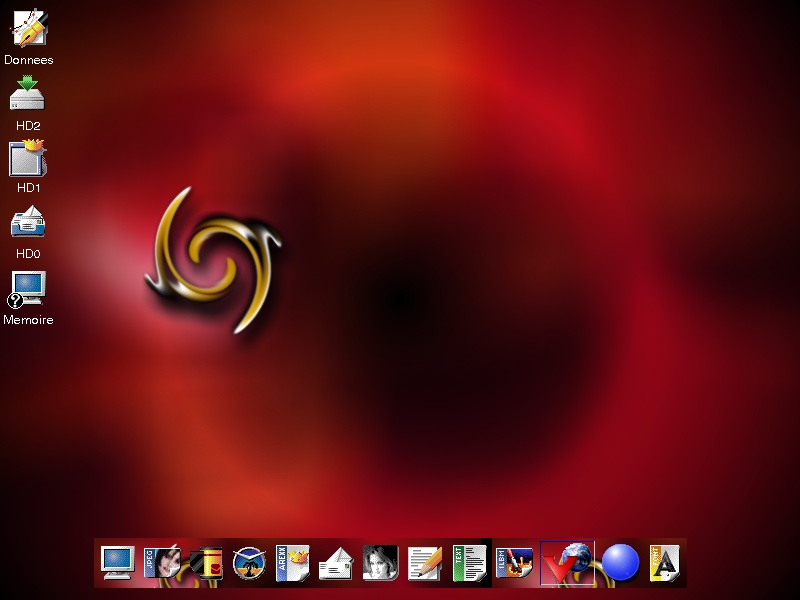Open the palm tree clock dock icon
800x600 pixels.
point(248,563)
